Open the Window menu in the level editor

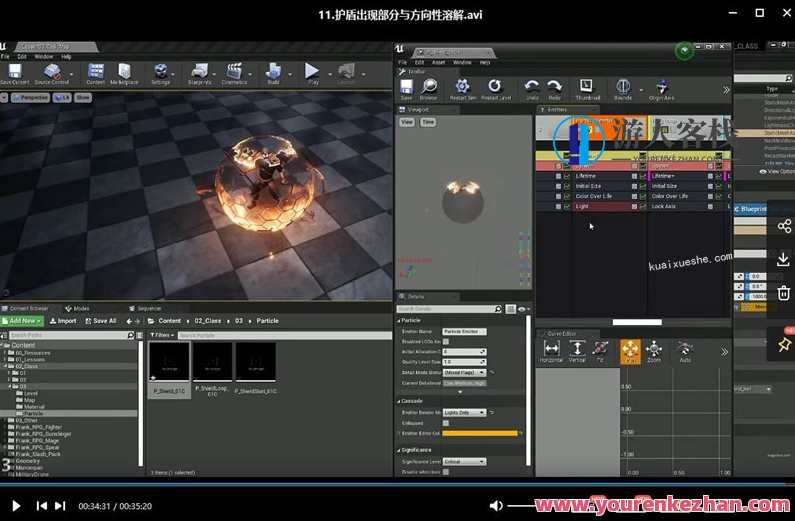(44, 57)
